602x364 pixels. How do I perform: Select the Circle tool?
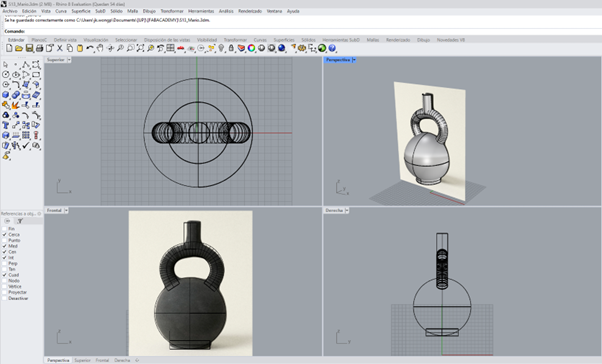[5, 74]
